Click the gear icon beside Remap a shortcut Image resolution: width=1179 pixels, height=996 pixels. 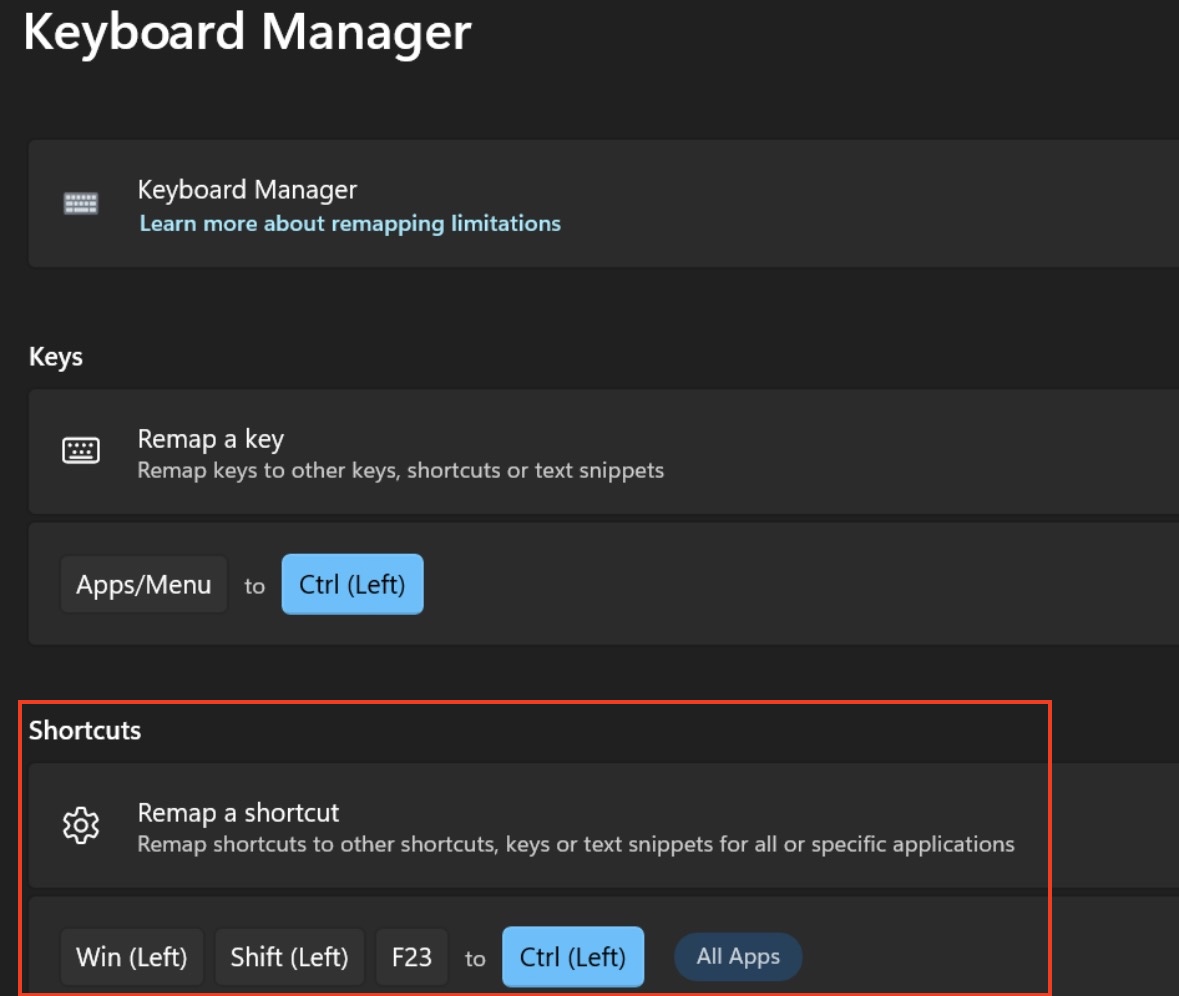tap(81, 826)
